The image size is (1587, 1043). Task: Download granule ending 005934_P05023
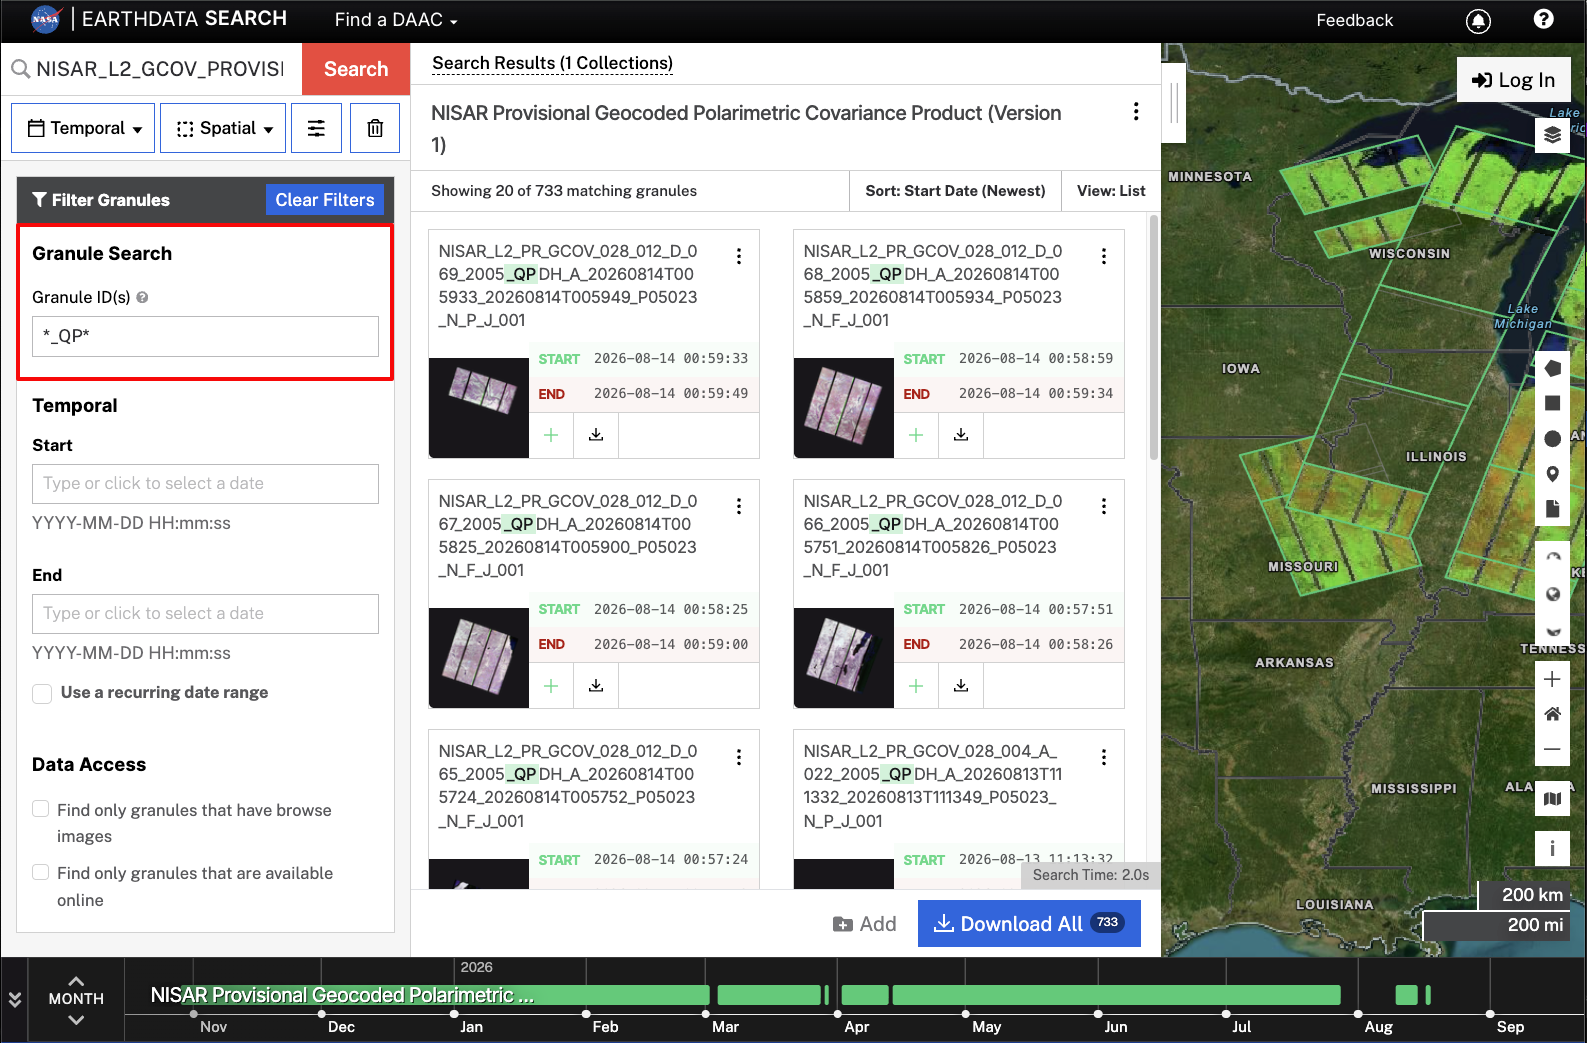[961, 435]
